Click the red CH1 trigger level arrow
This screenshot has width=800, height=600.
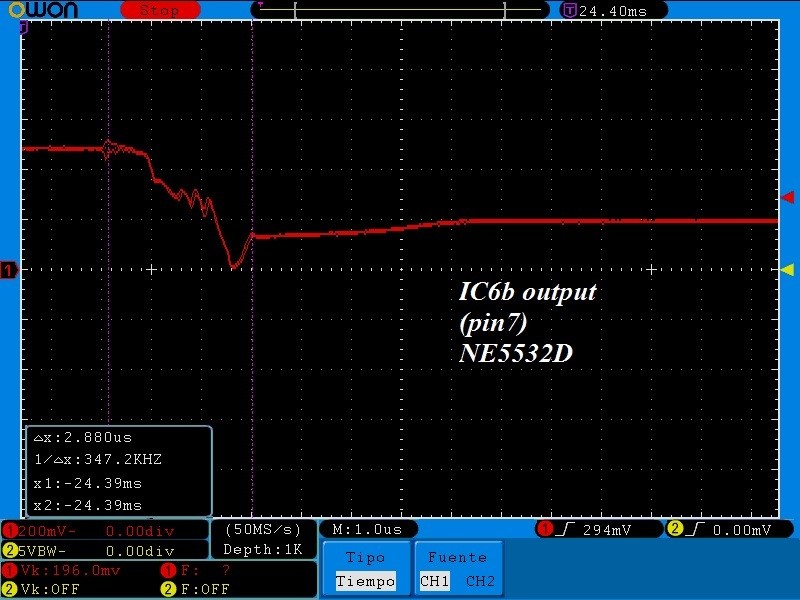click(788, 197)
